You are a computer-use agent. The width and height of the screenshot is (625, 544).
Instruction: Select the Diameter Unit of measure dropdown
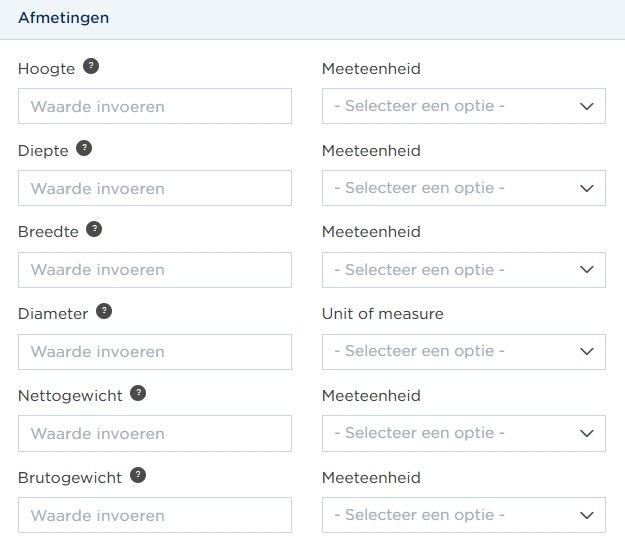464,352
